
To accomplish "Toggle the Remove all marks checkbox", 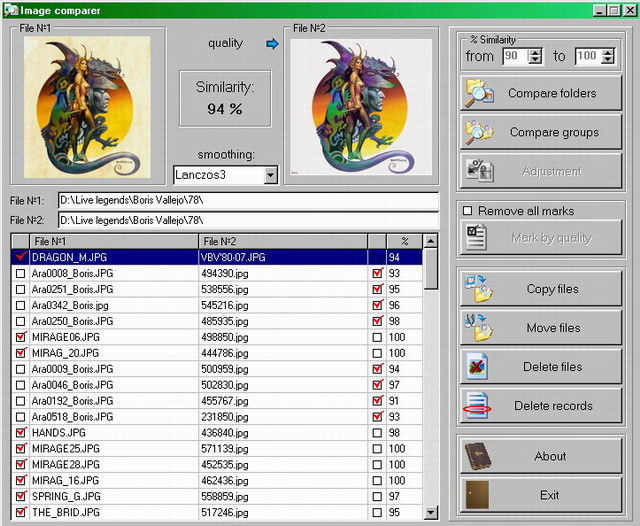I will coord(468,211).
